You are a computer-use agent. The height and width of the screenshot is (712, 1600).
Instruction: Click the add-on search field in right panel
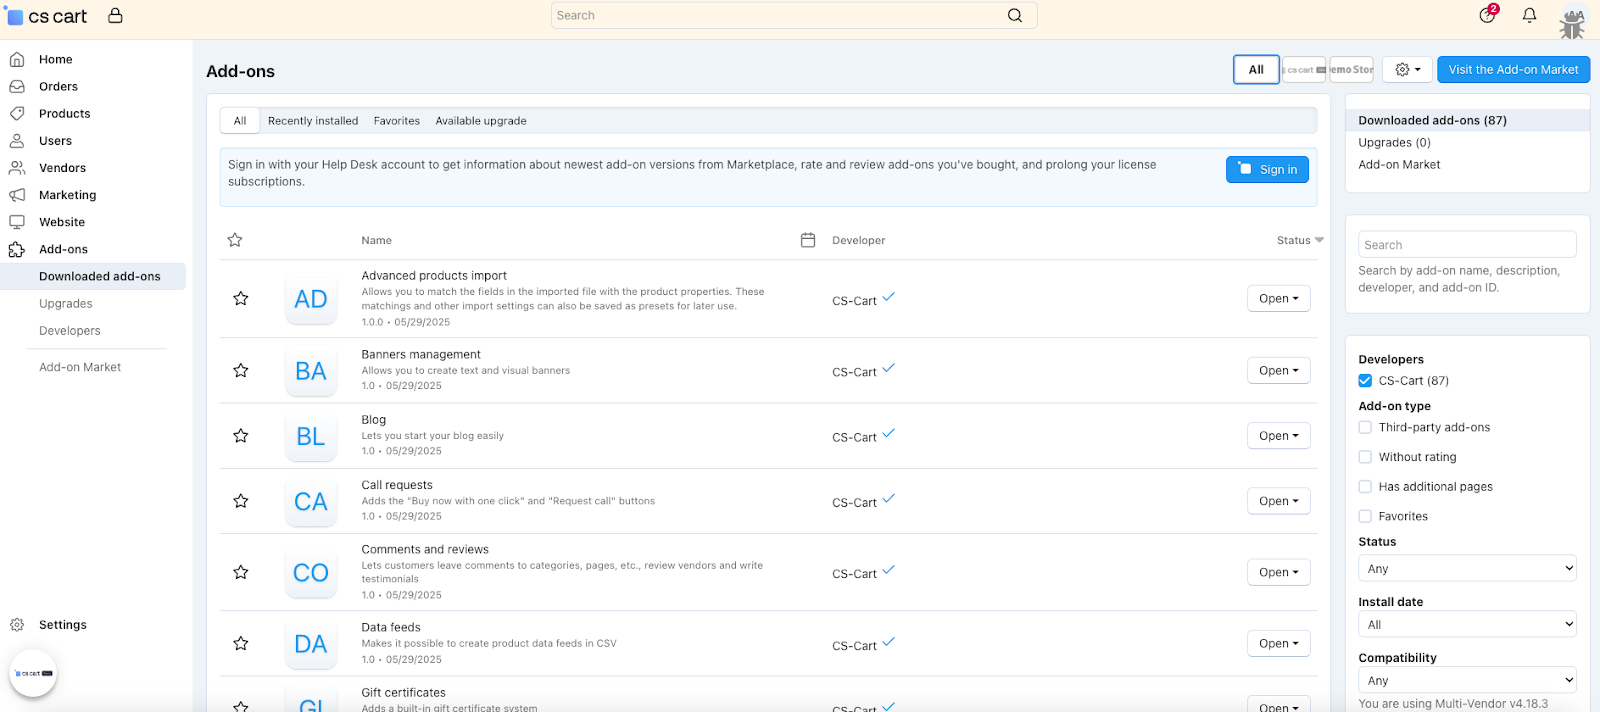(x=1467, y=244)
